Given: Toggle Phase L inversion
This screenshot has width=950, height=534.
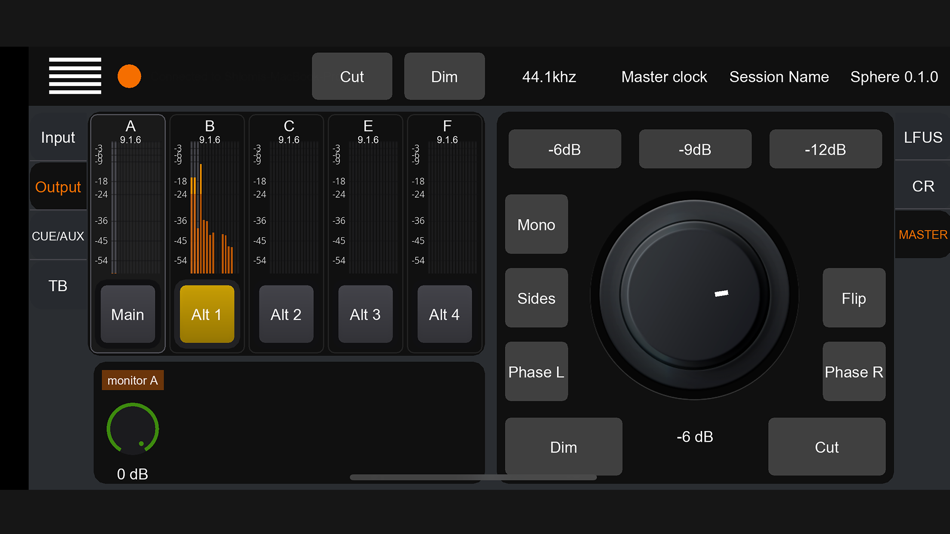Looking at the screenshot, I should 536,372.
